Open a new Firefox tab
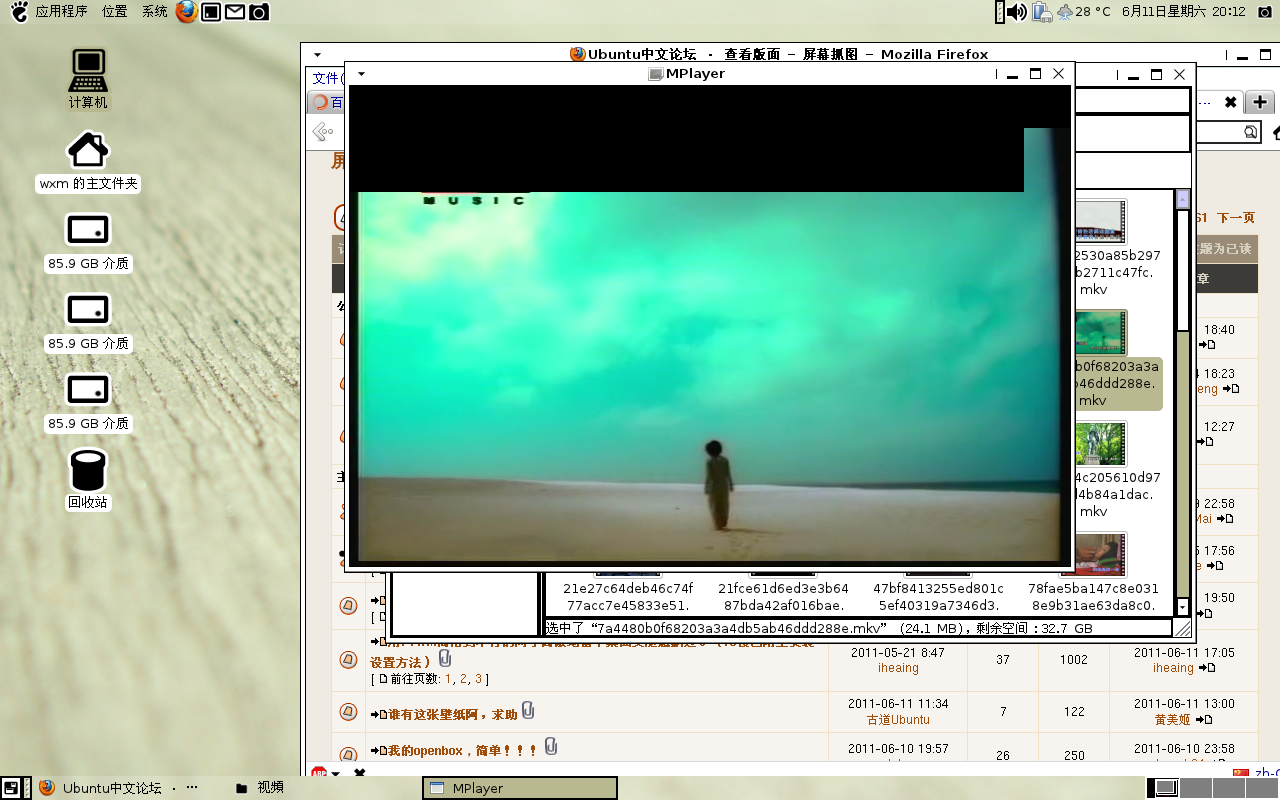This screenshot has height=800, width=1280. click(1259, 102)
